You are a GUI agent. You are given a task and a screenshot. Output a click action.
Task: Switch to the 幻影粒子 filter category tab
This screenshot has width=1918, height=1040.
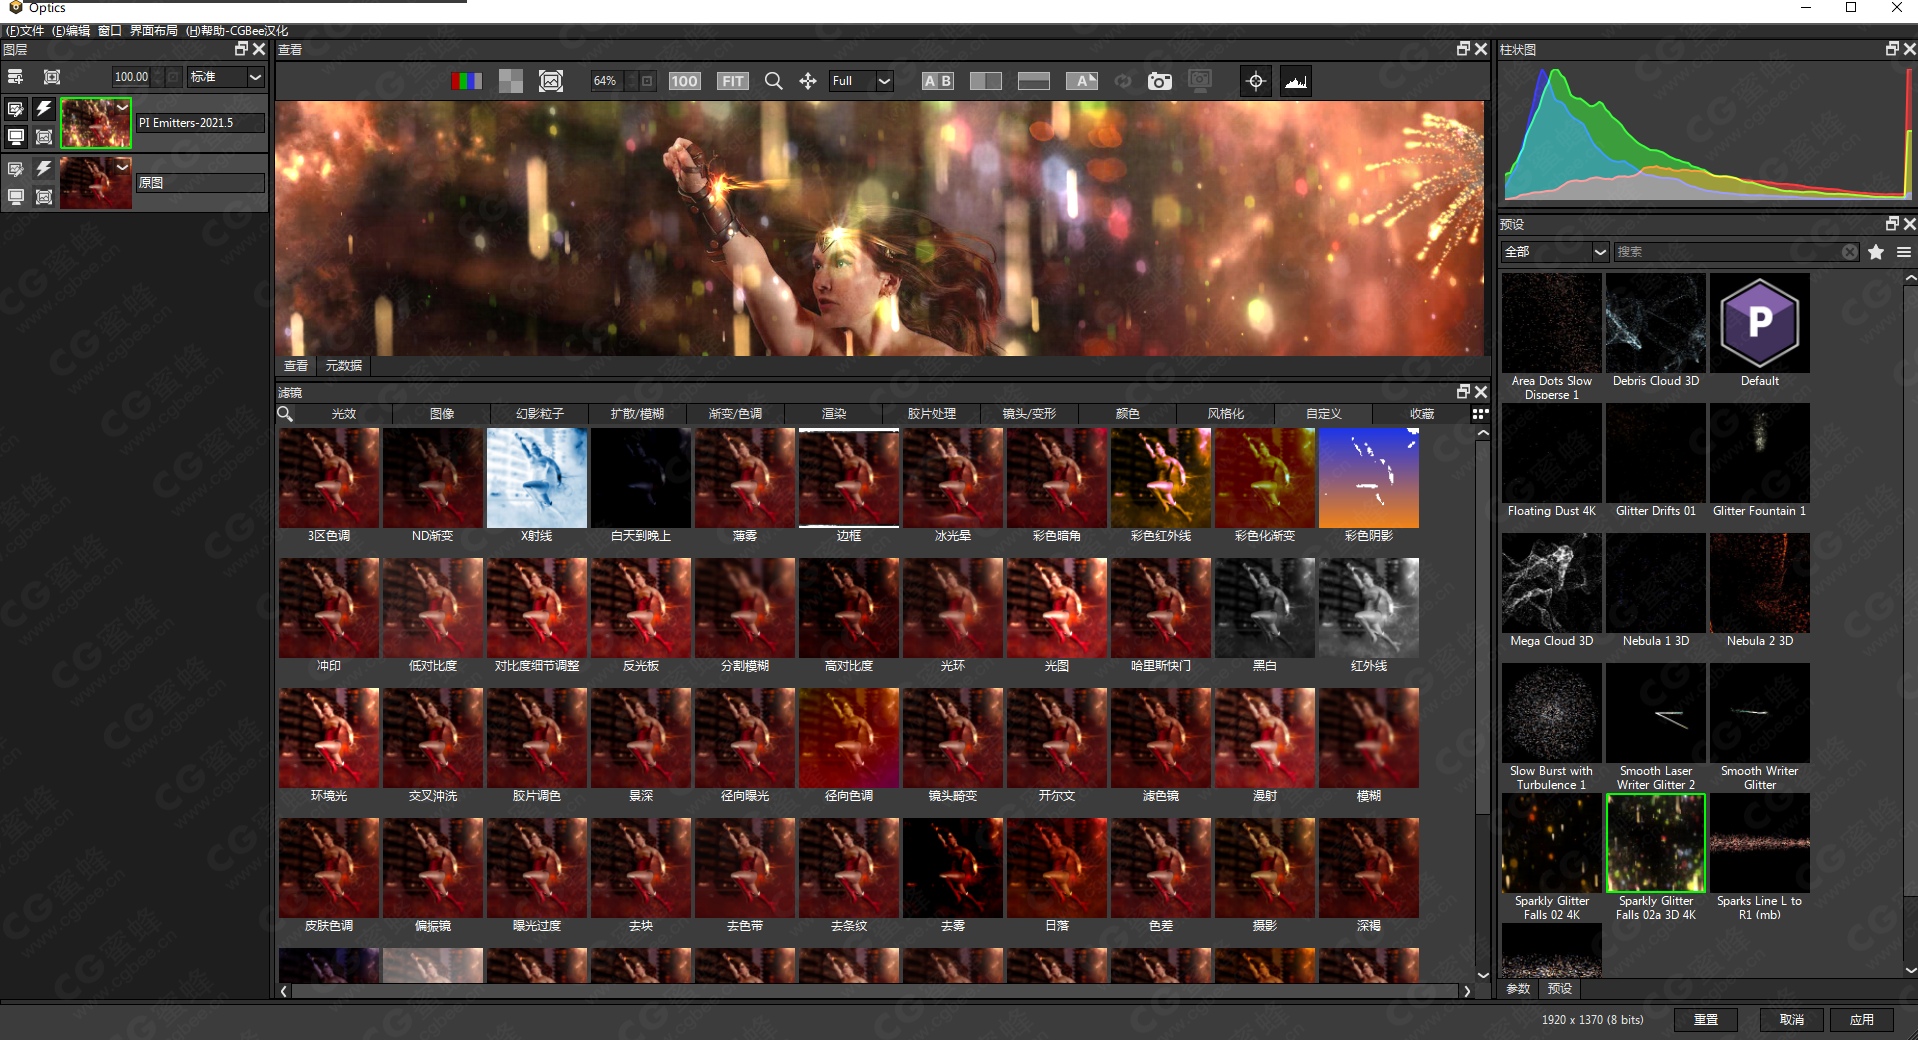(540, 413)
